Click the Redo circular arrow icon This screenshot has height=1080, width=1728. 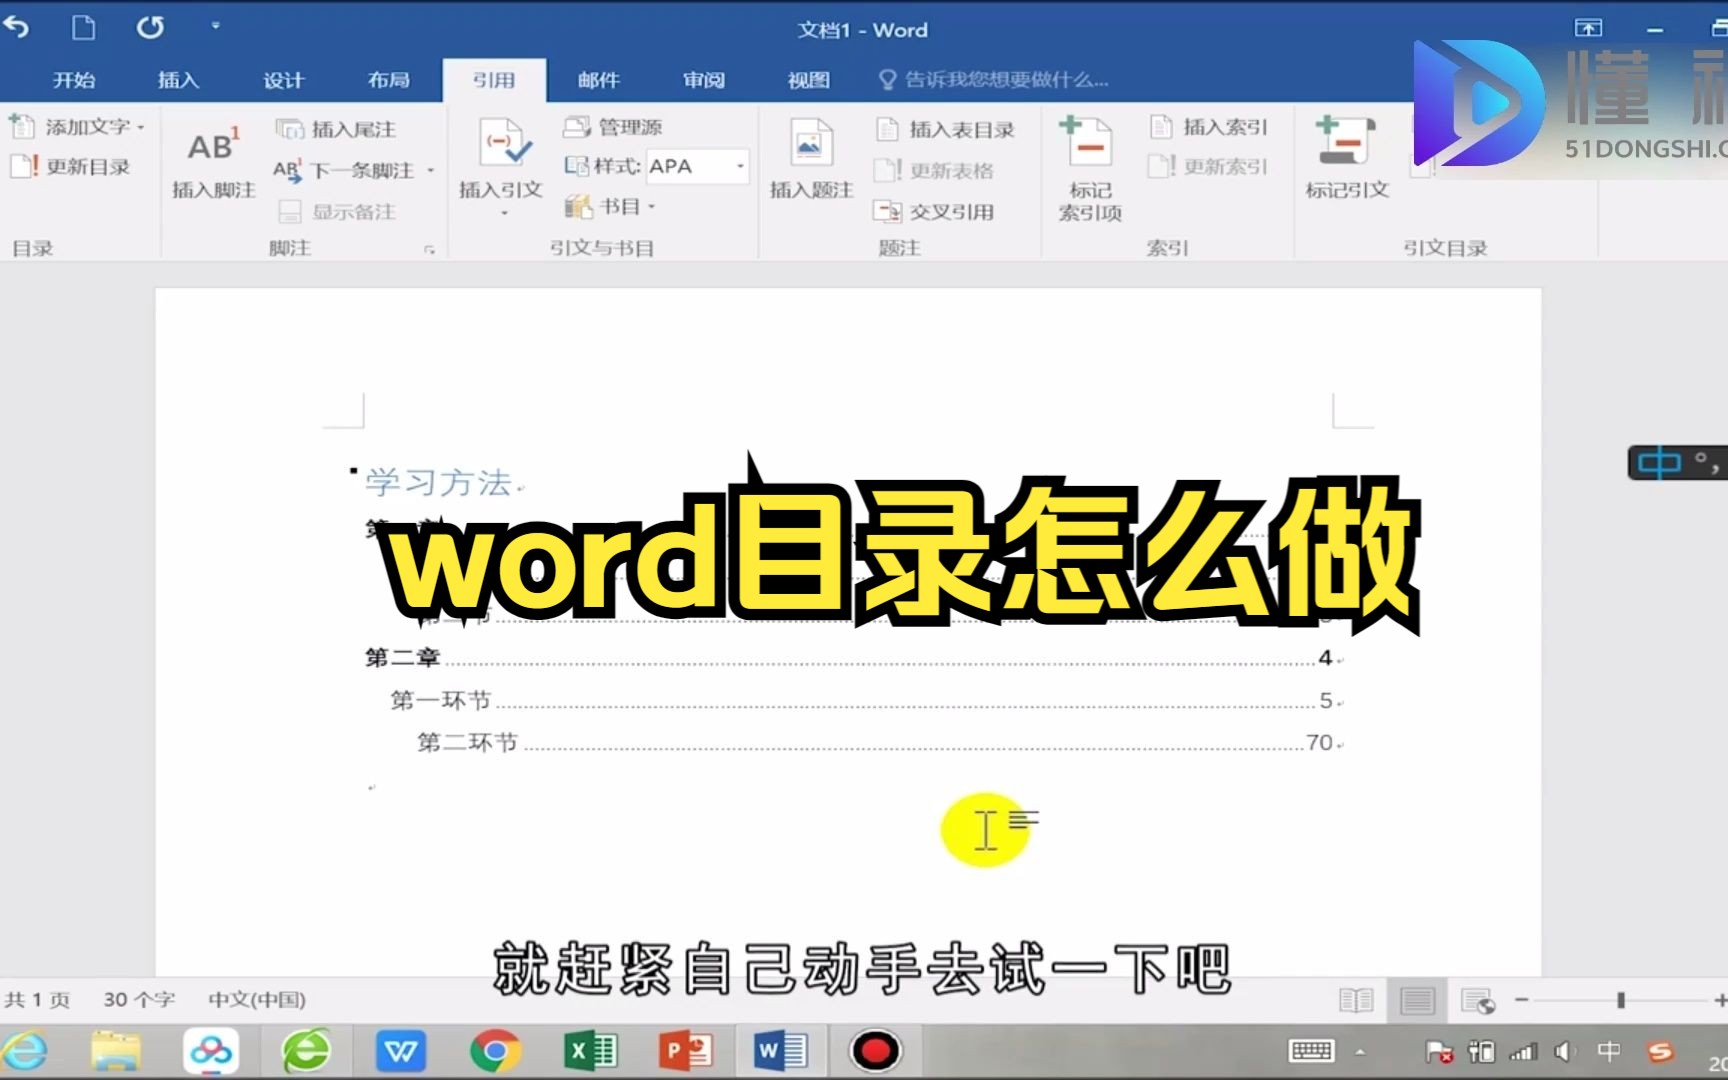pos(150,28)
